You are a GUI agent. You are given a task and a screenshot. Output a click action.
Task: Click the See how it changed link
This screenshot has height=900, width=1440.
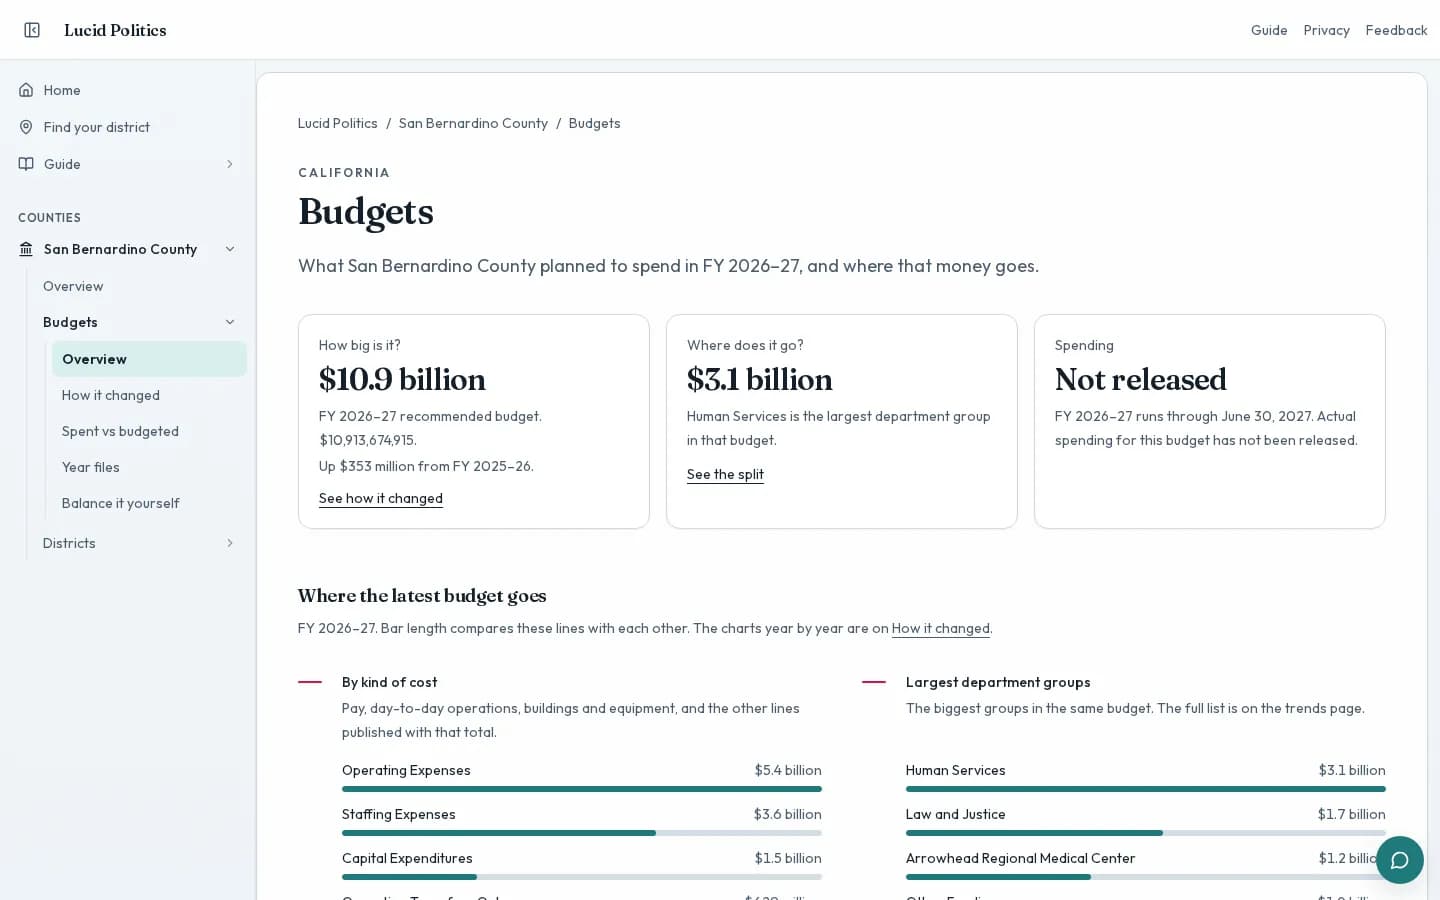381,498
